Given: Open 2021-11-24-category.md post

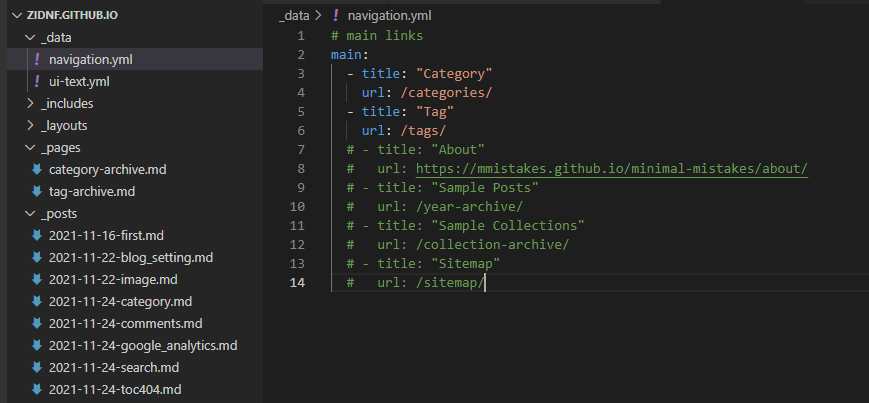Looking at the screenshot, I should [x=120, y=302].
